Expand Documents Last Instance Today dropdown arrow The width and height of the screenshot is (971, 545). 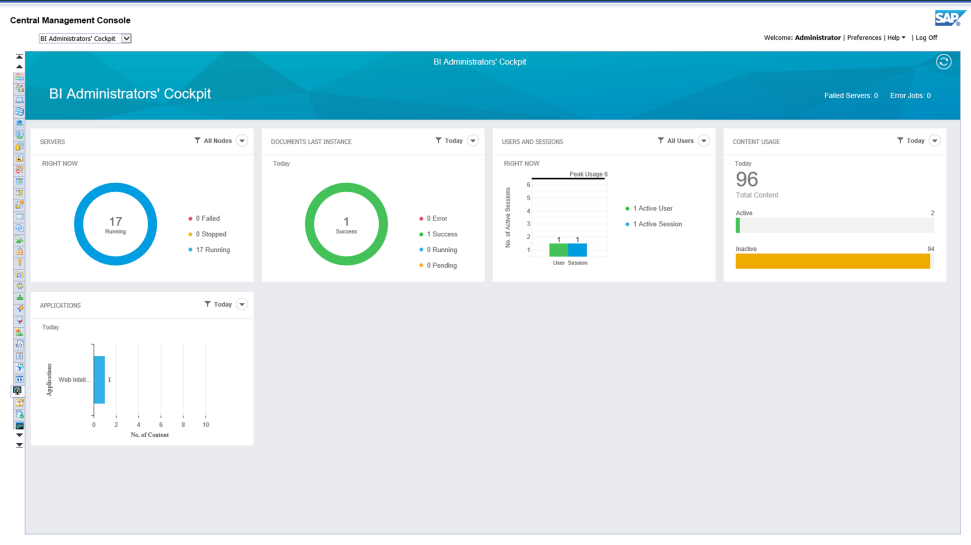473,141
